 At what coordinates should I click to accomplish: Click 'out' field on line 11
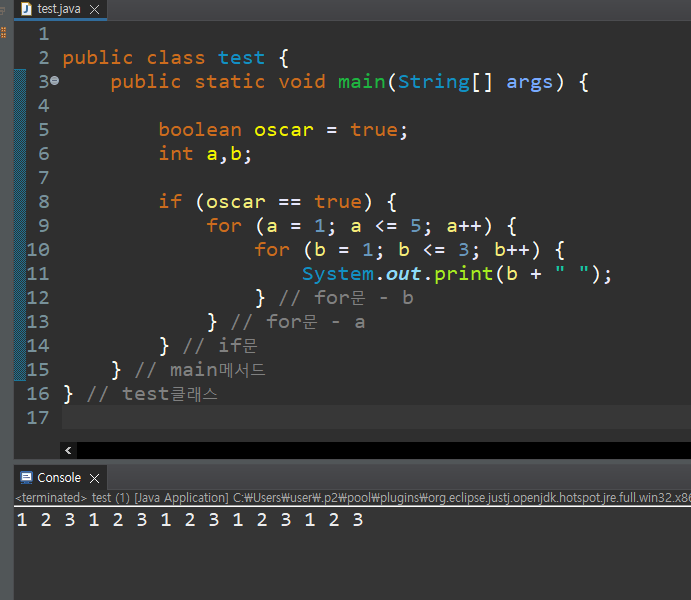click(403, 274)
